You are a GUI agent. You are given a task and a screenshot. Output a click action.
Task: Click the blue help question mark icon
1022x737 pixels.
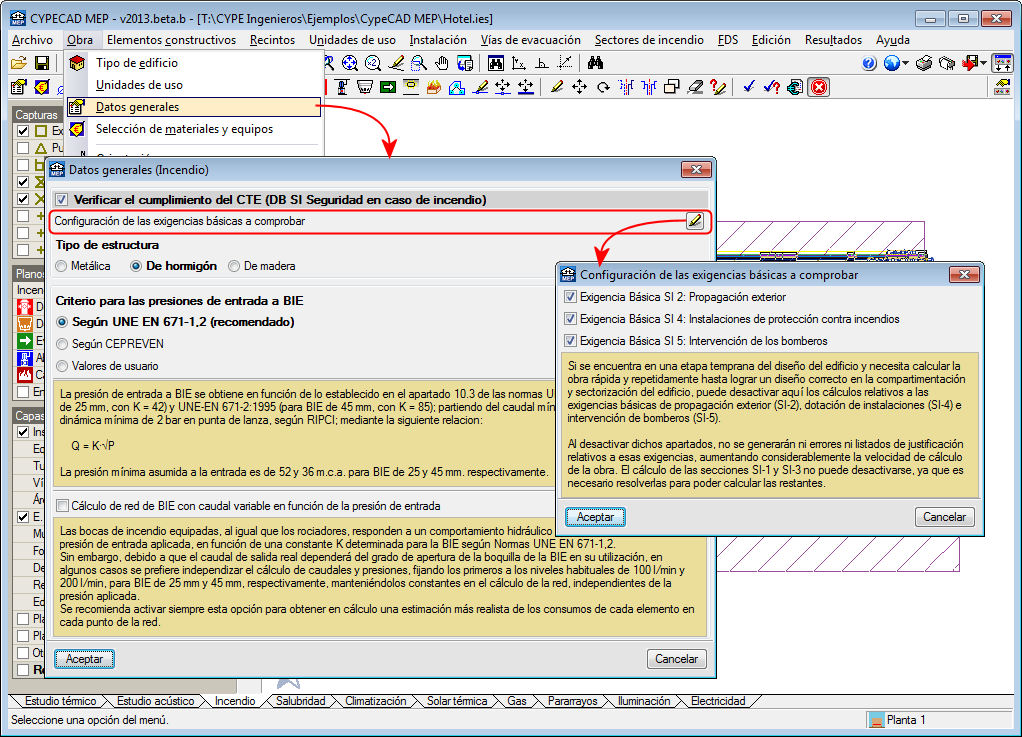click(x=869, y=63)
